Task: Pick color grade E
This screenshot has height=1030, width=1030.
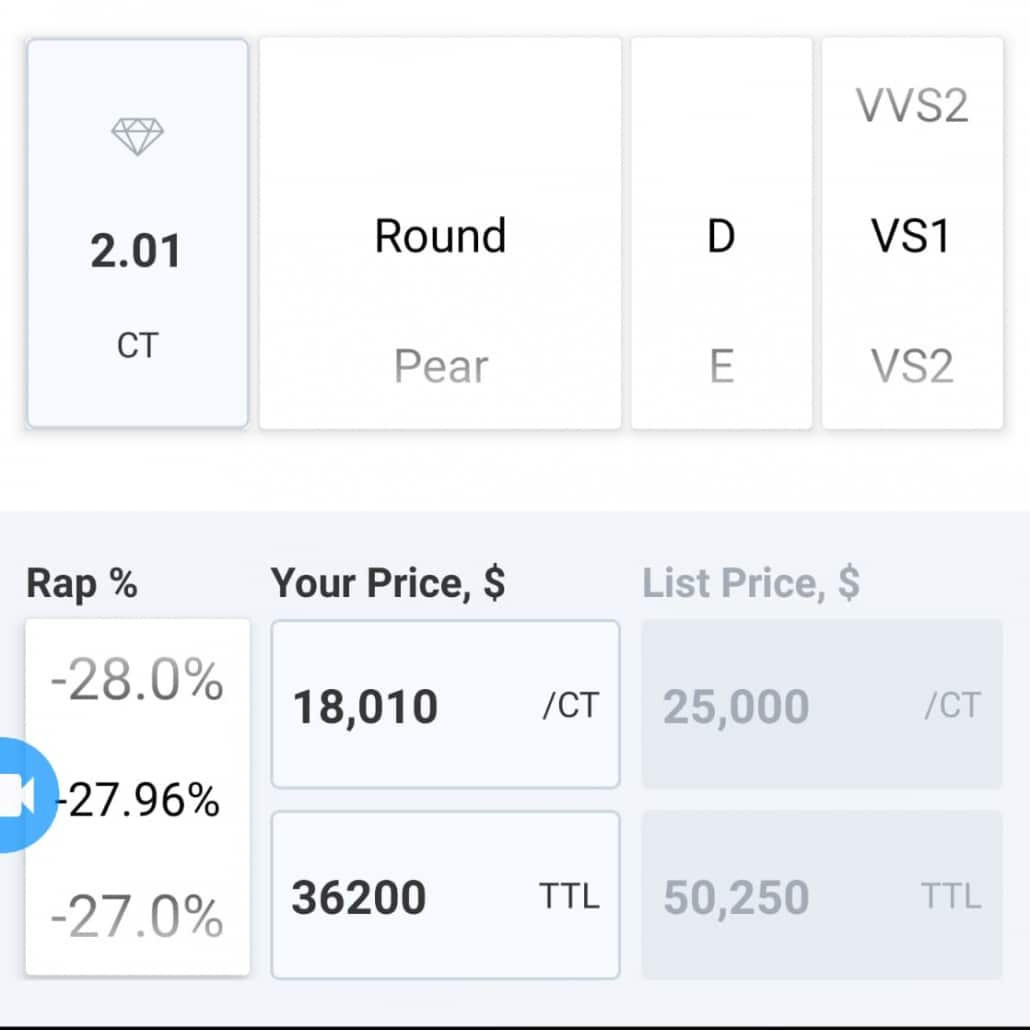Action: coord(722,366)
